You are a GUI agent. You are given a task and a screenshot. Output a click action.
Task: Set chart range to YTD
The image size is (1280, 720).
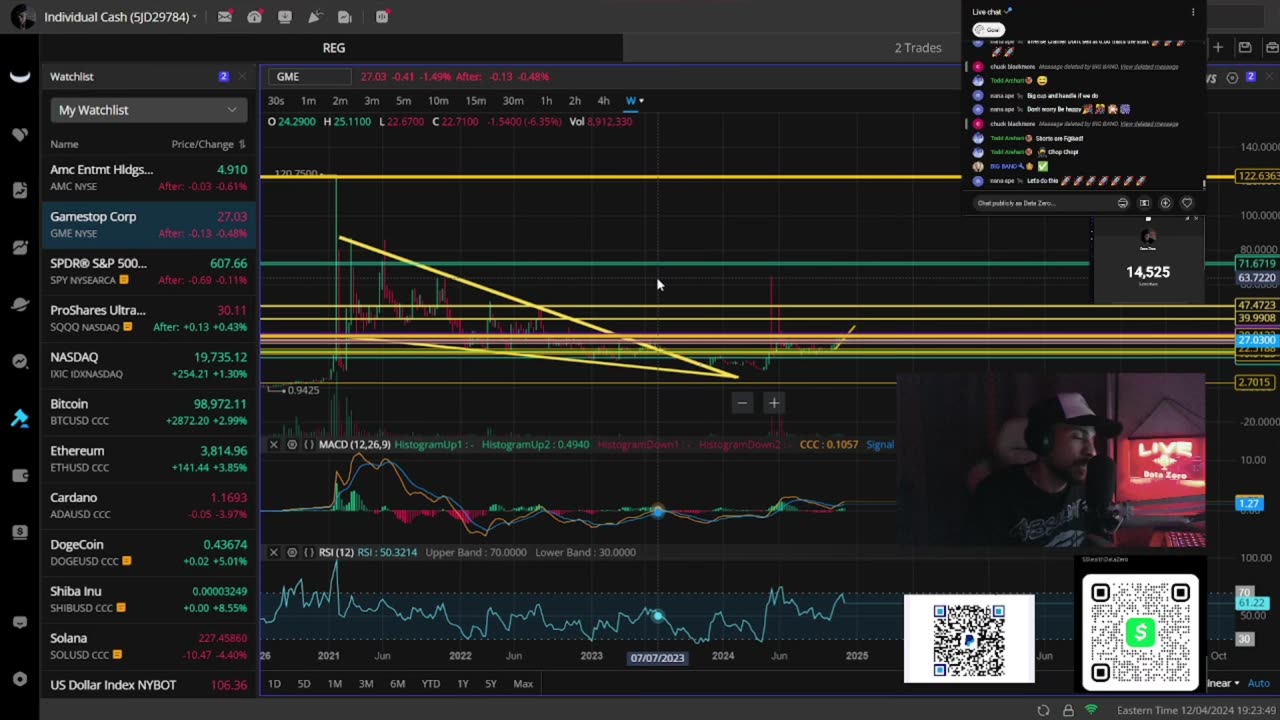coord(431,684)
